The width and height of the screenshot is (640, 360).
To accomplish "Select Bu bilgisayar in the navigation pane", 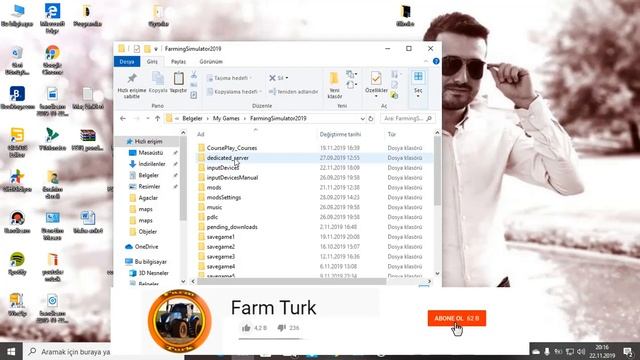I will [x=150, y=262].
